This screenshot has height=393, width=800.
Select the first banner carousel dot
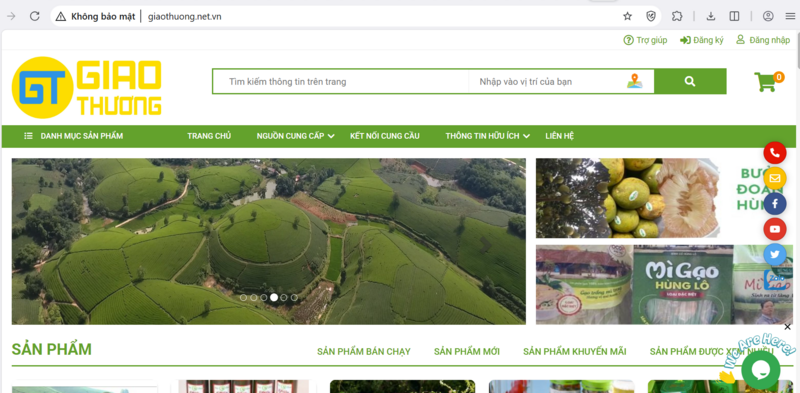(x=243, y=297)
